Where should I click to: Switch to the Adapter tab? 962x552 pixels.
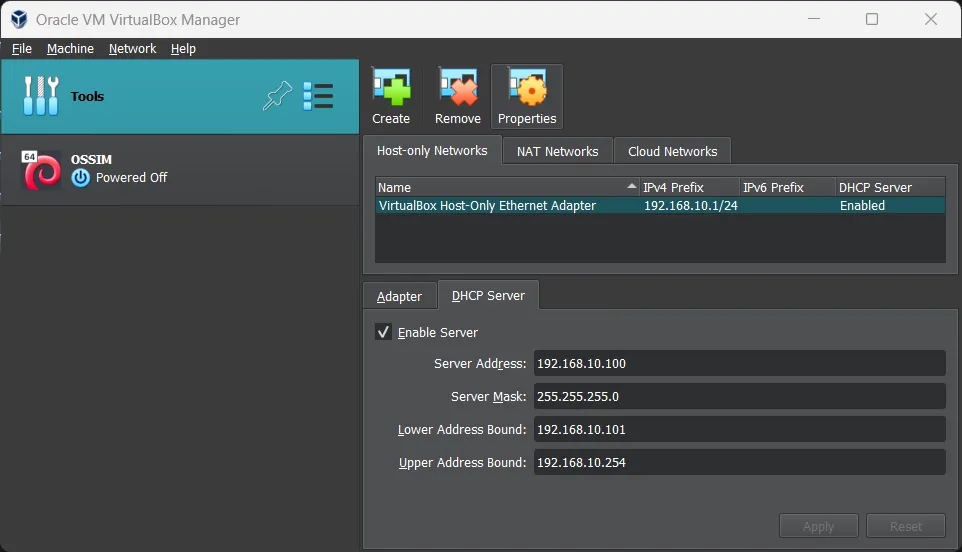(x=399, y=296)
